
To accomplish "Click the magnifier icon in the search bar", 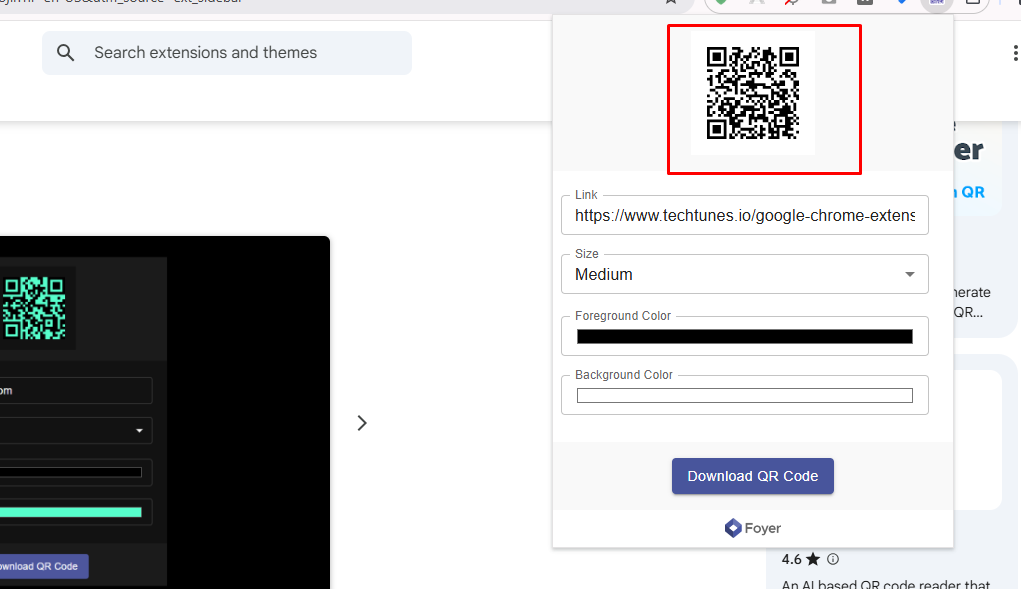I will [65, 52].
